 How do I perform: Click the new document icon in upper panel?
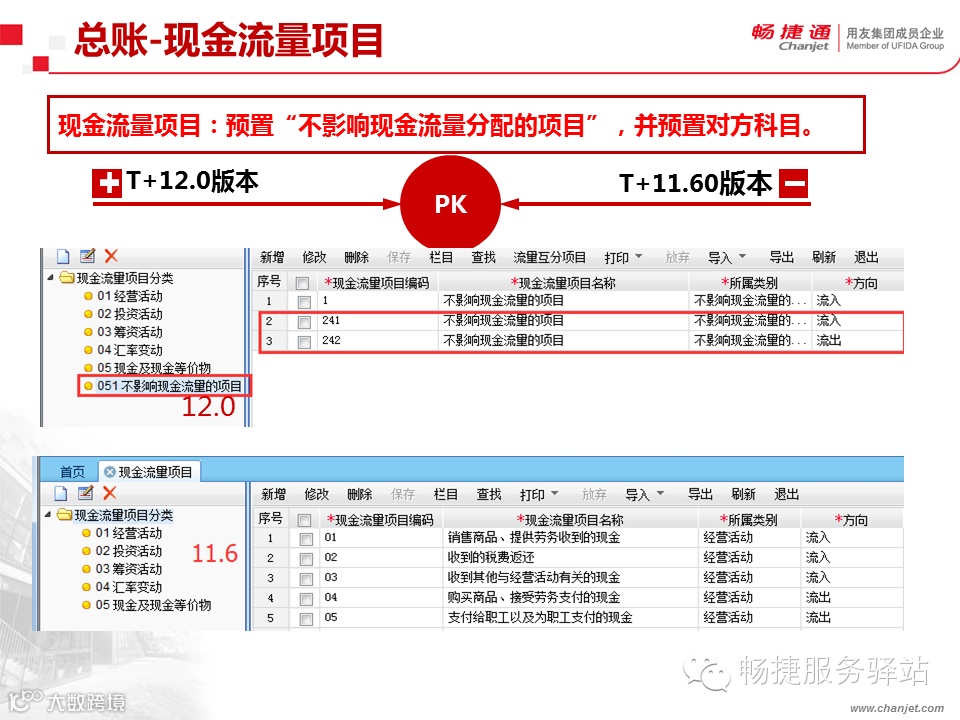(x=63, y=256)
